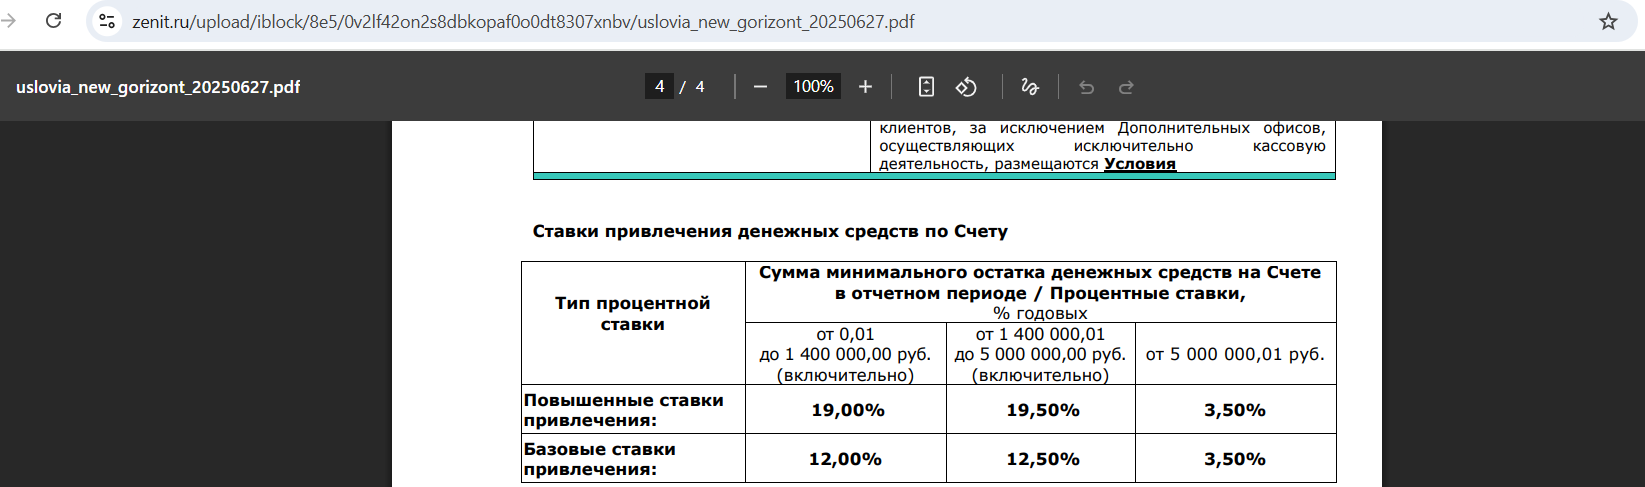The width and height of the screenshot is (1645, 487).
Task: Click the page number field showing 4
Action: (659, 87)
